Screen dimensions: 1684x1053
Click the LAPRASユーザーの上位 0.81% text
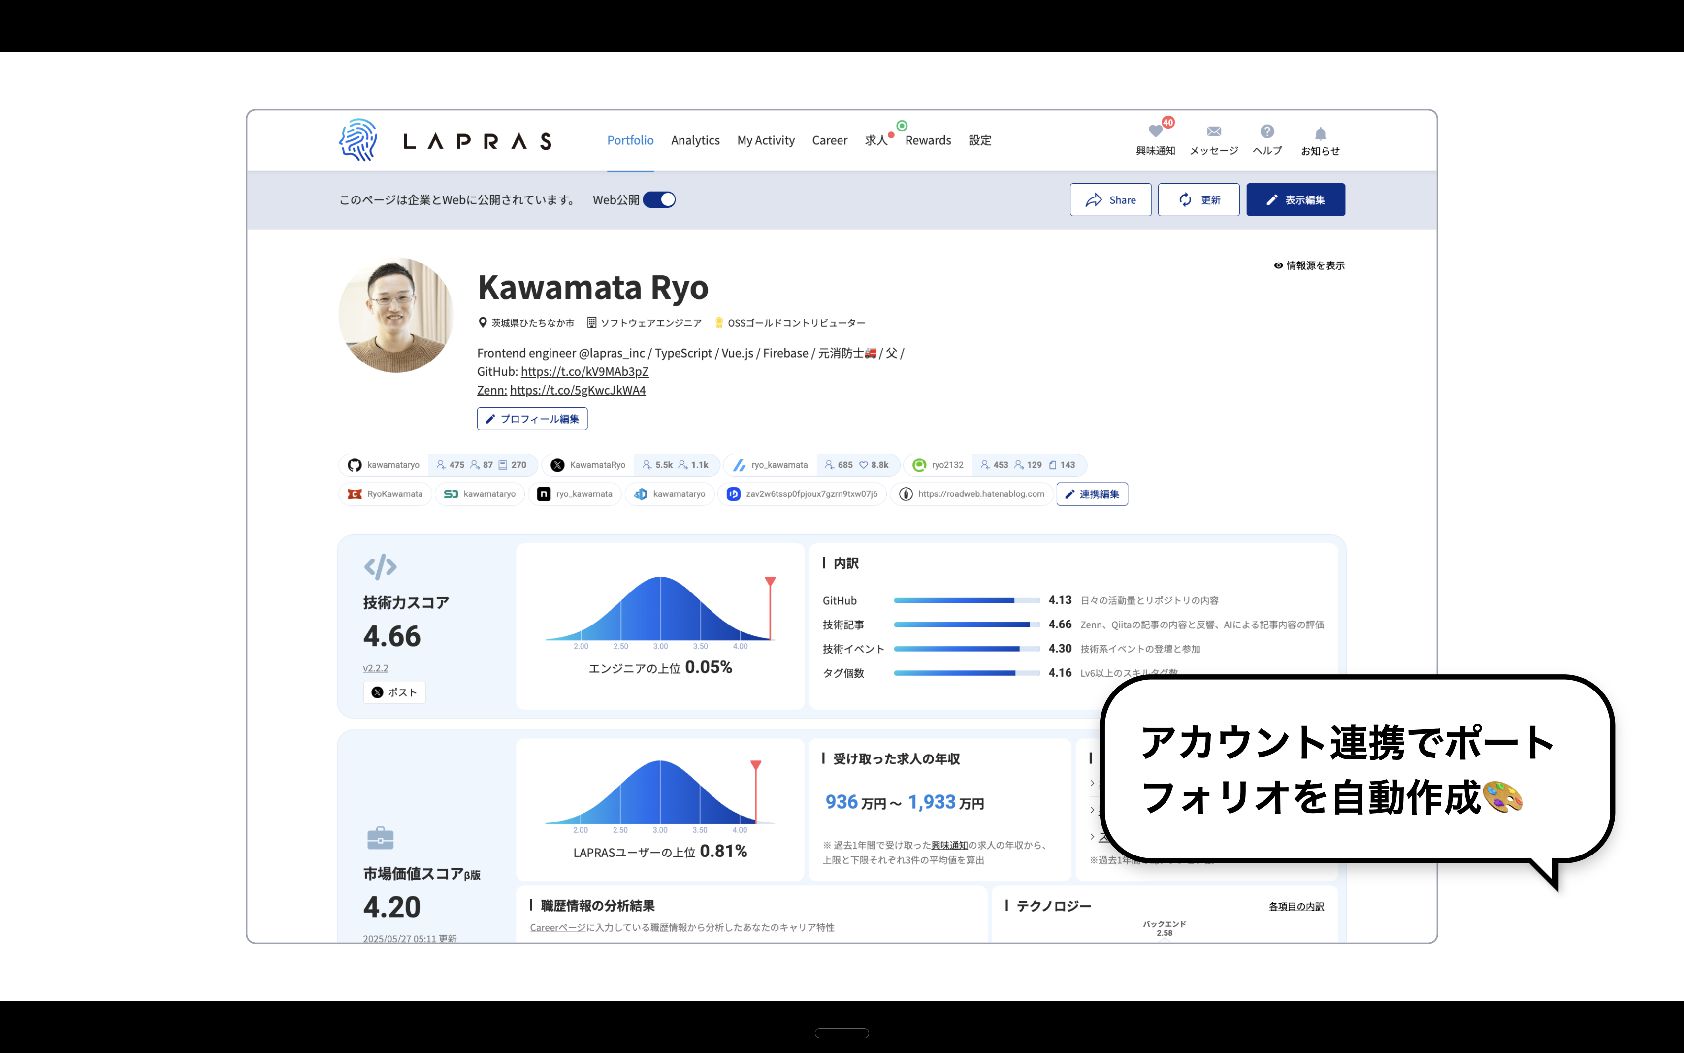tap(660, 852)
